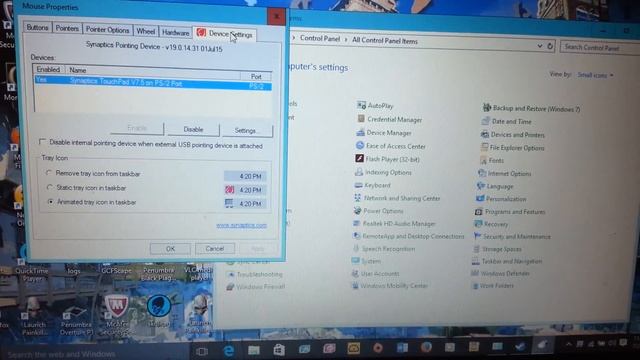The height and width of the screenshot is (360, 640).
Task: Open Storage Spaces item
Action: point(497,249)
